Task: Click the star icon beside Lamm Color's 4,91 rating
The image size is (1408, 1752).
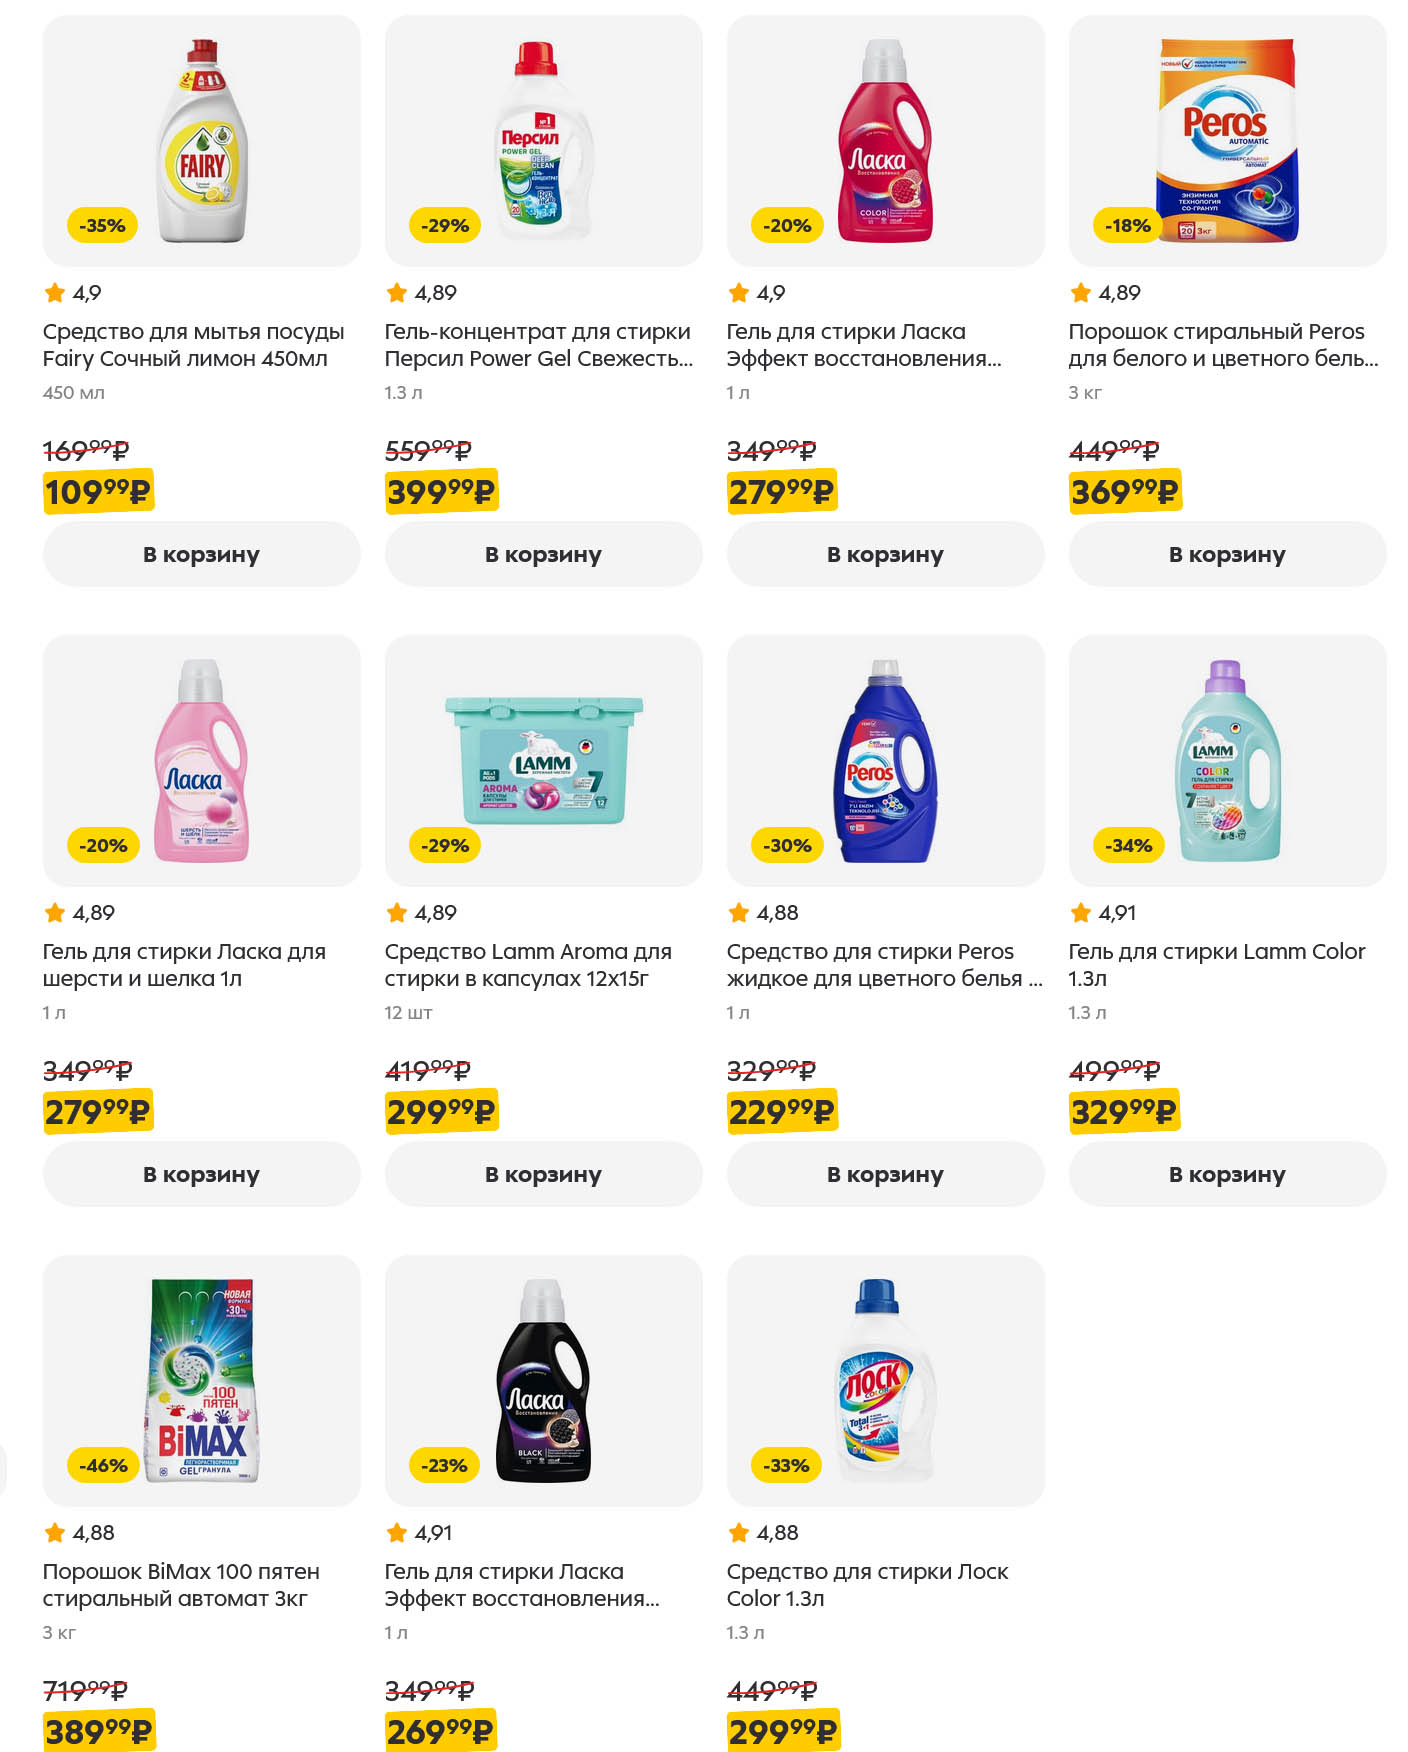Action: 1081,913
